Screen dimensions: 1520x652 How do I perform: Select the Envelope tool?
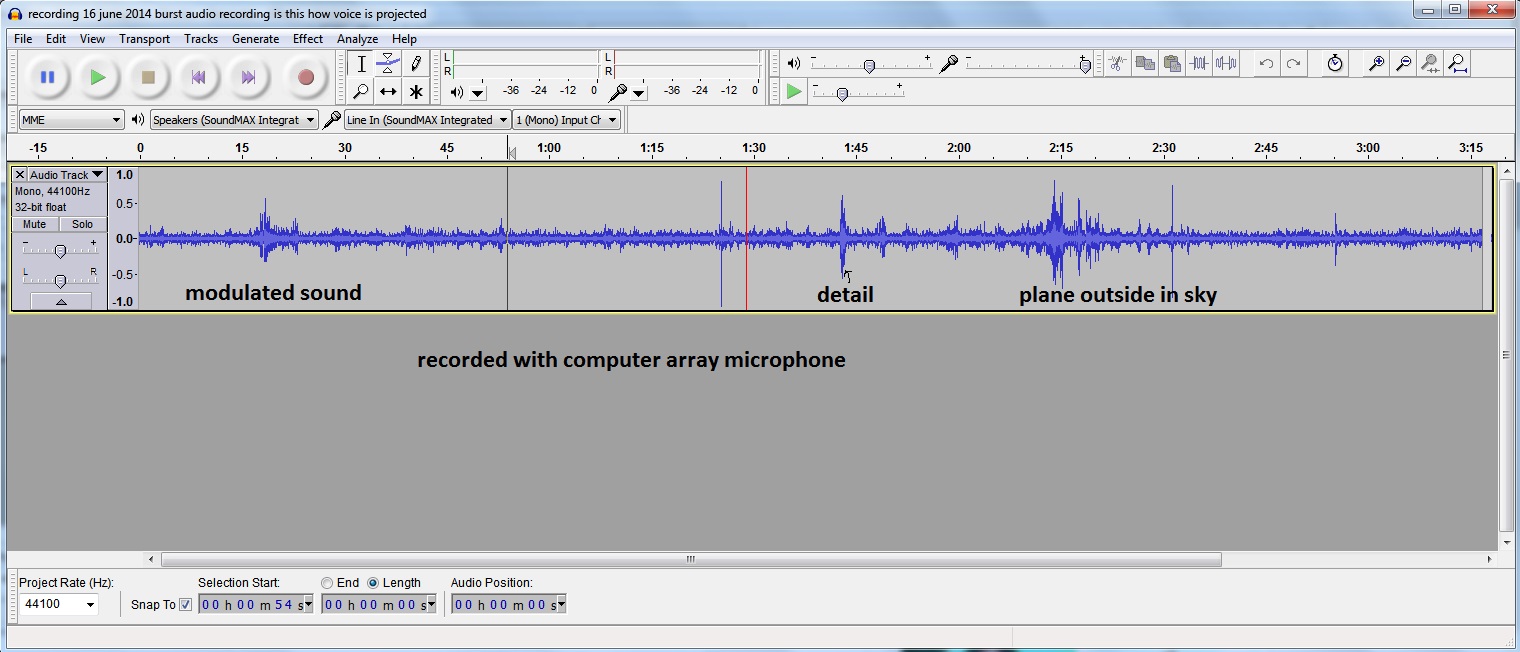coord(388,64)
